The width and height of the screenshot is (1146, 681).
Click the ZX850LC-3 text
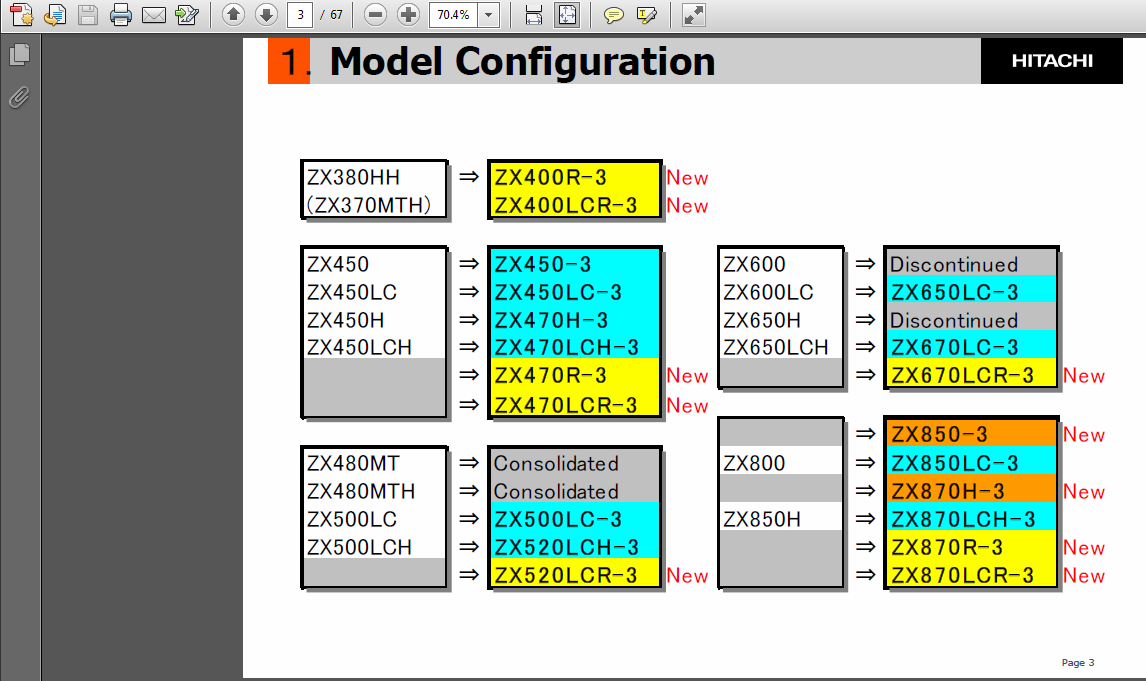pyautogui.click(x=955, y=463)
